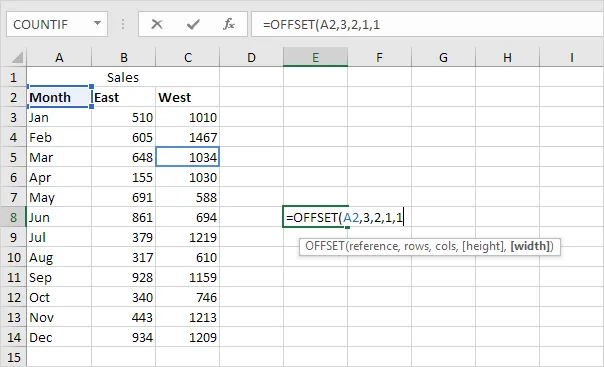Click East value 648 for Mar
This screenshot has width=604, height=367.
124,157
